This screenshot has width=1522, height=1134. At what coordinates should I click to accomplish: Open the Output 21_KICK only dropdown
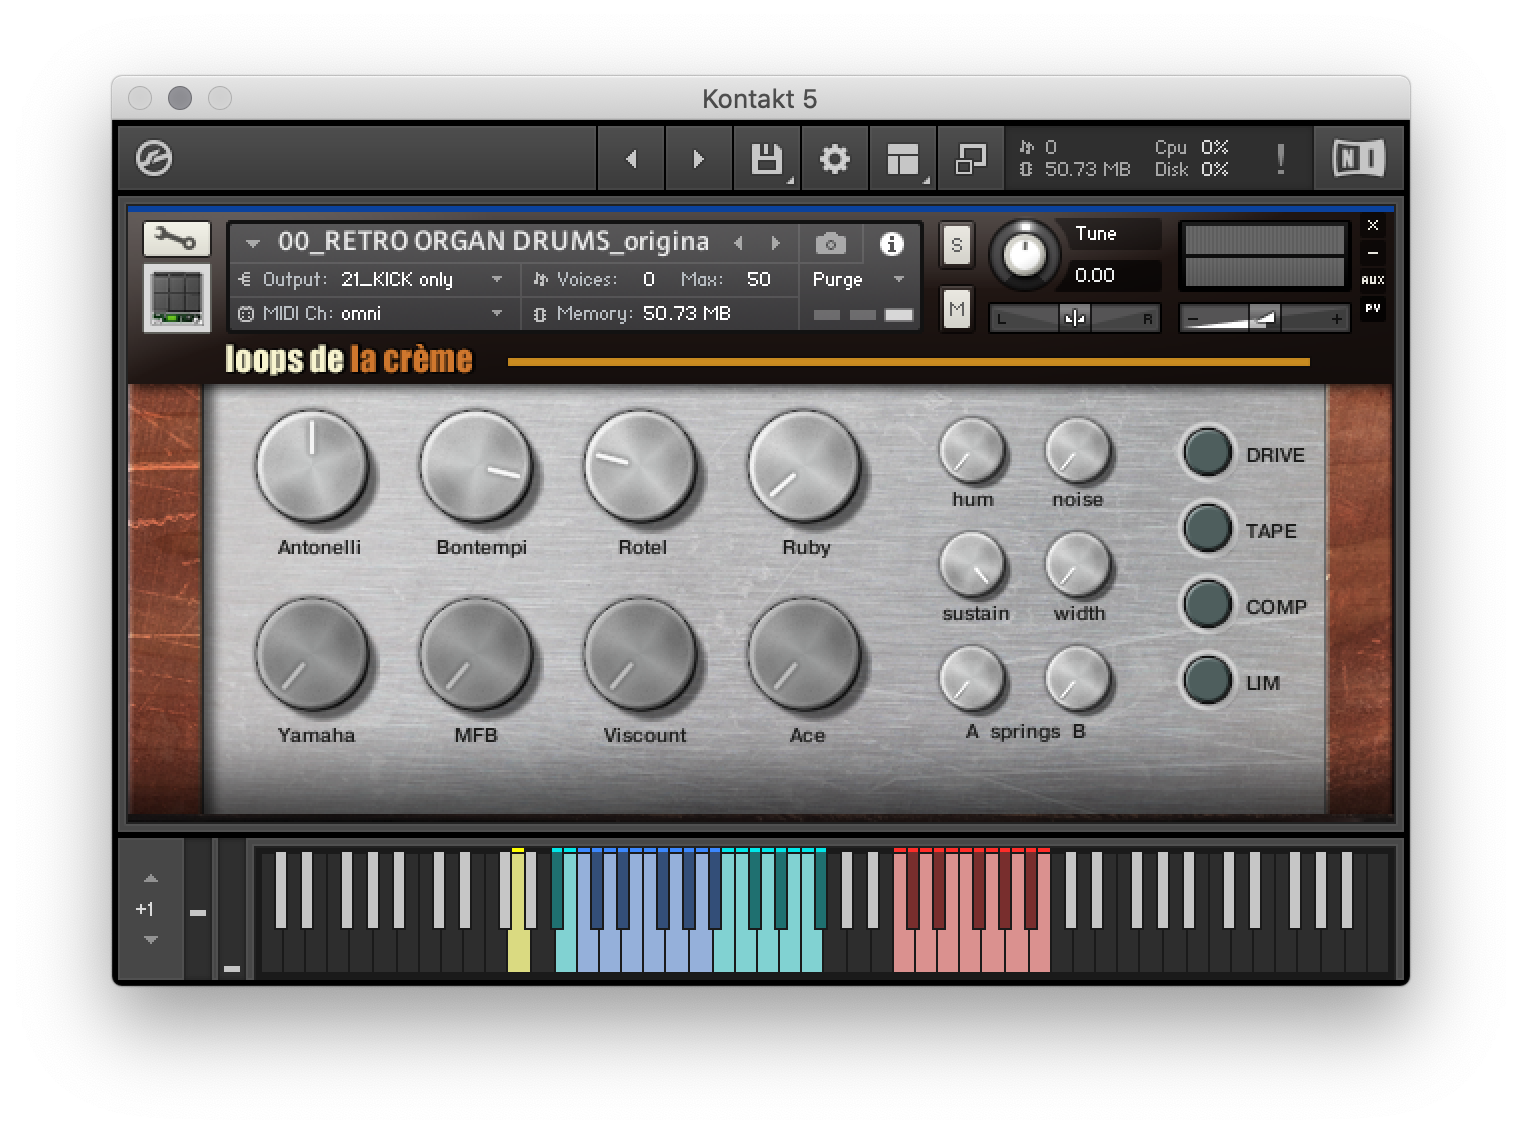(x=372, y=280)
